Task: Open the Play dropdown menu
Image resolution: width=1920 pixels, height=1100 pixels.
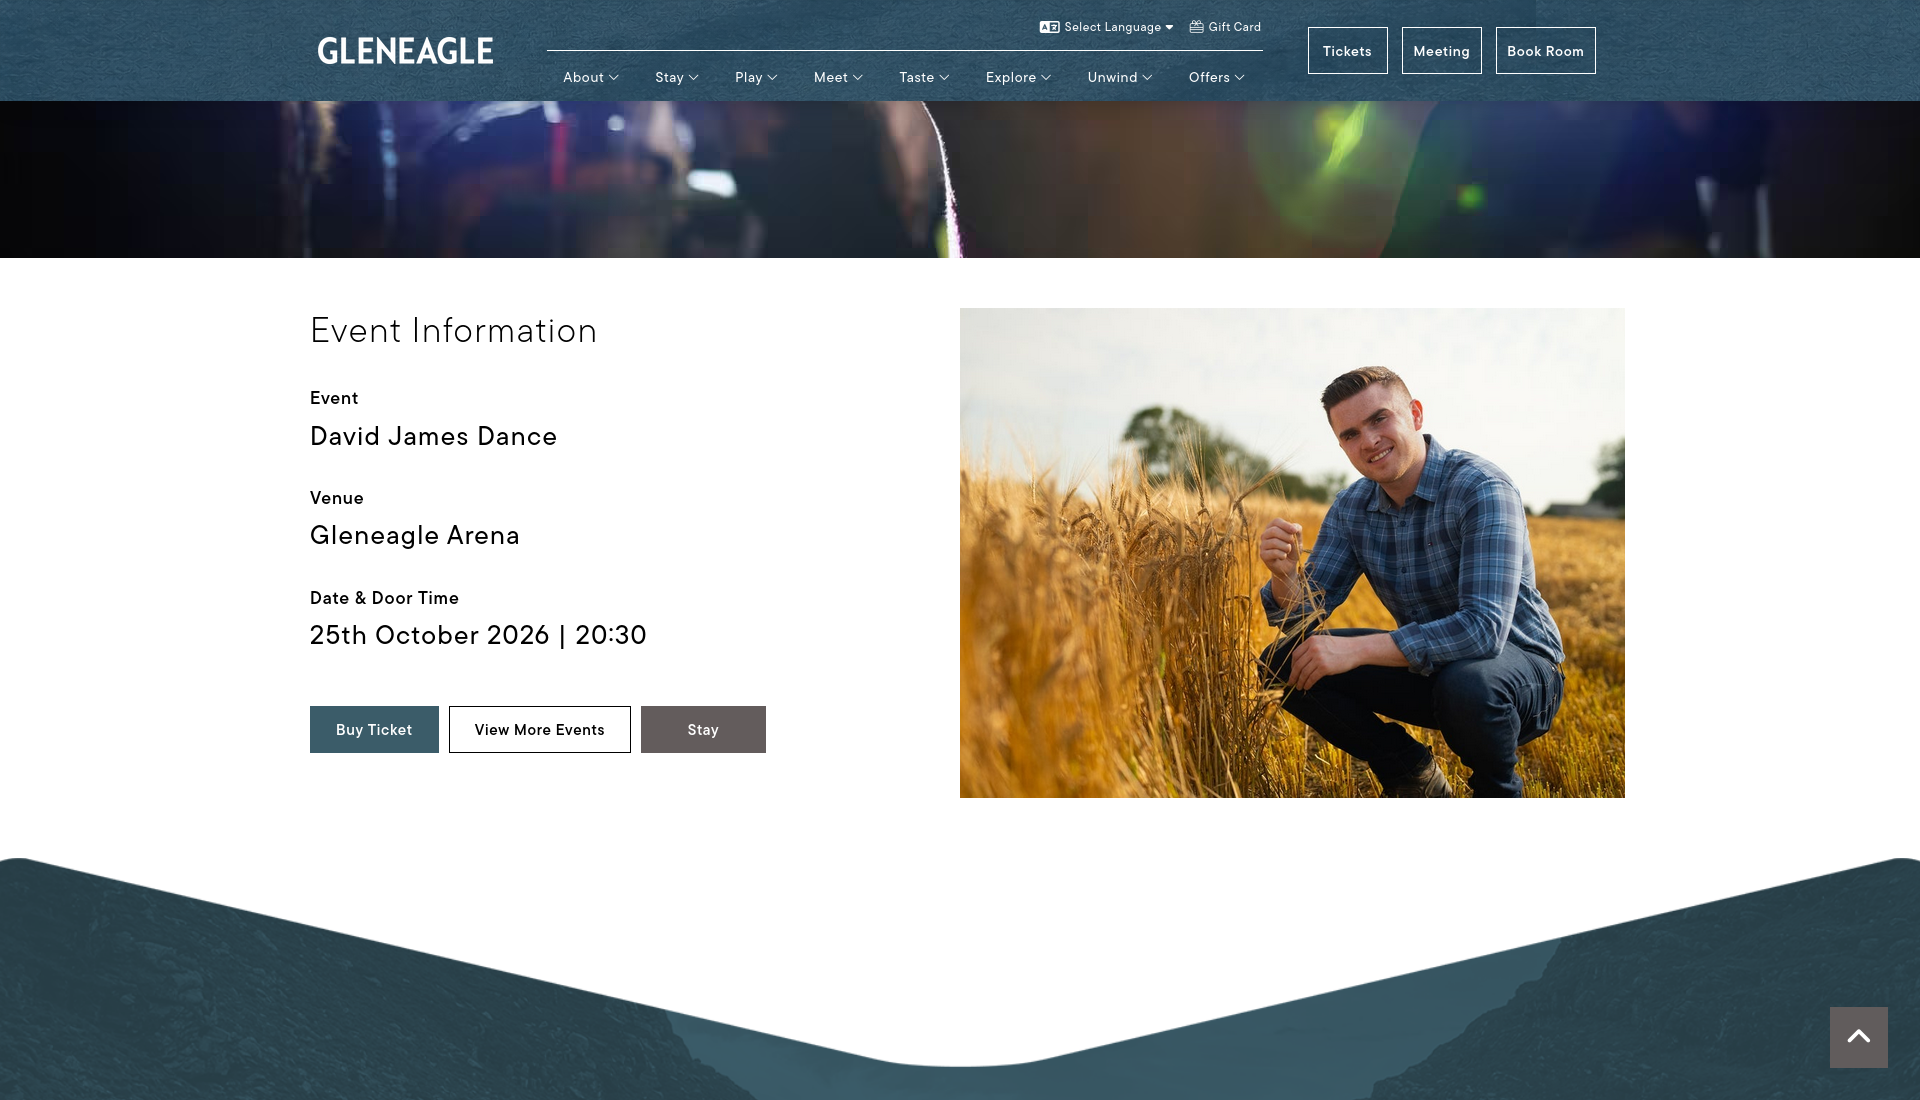Action: point(756,77)
